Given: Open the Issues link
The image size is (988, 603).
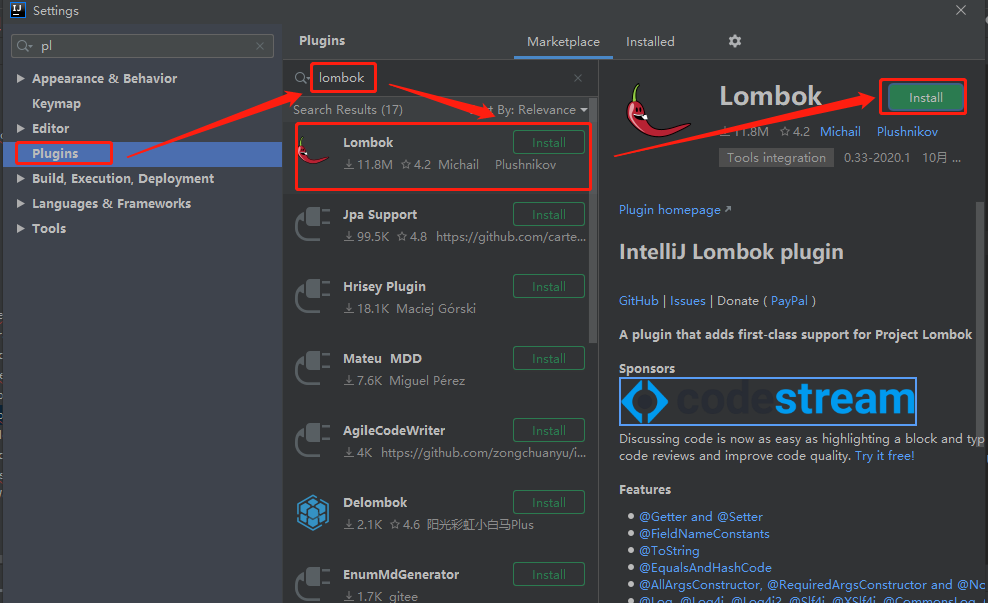Looking at the screenshot, I should coord(687,301).
